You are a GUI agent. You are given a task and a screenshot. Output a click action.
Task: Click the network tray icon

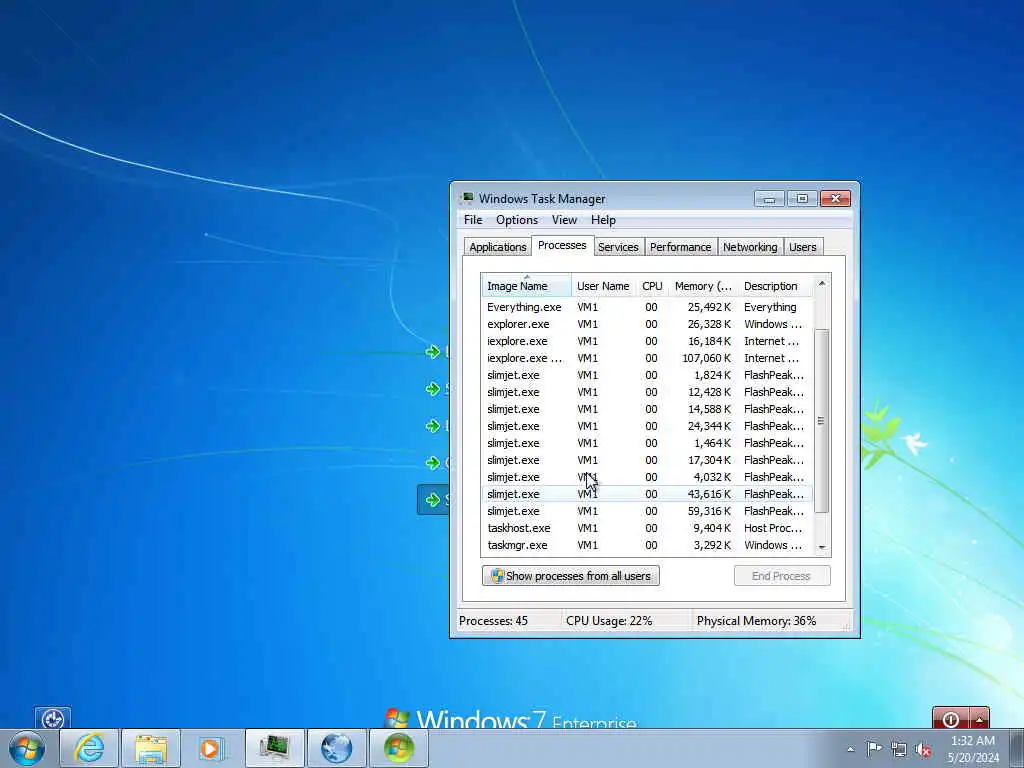point(899,750)
